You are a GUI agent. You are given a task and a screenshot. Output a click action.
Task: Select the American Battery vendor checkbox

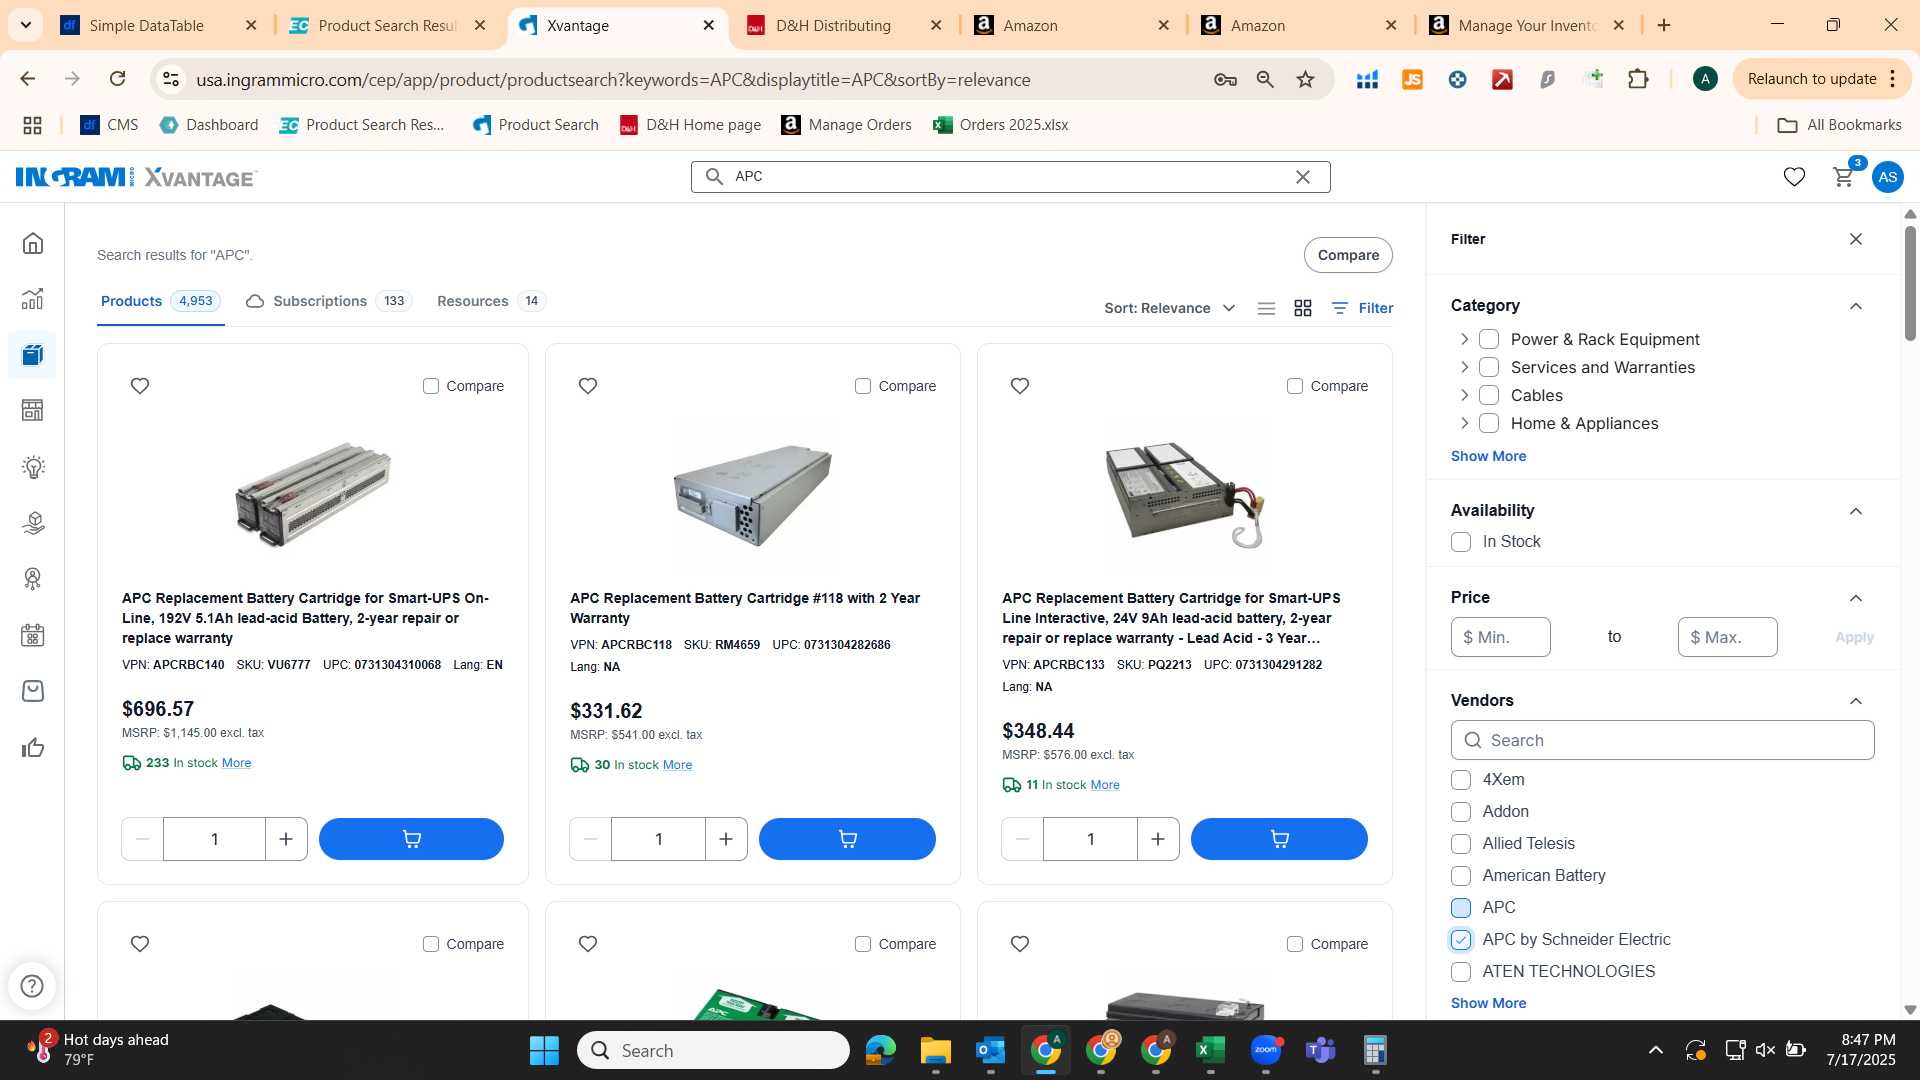[1461, 876]
